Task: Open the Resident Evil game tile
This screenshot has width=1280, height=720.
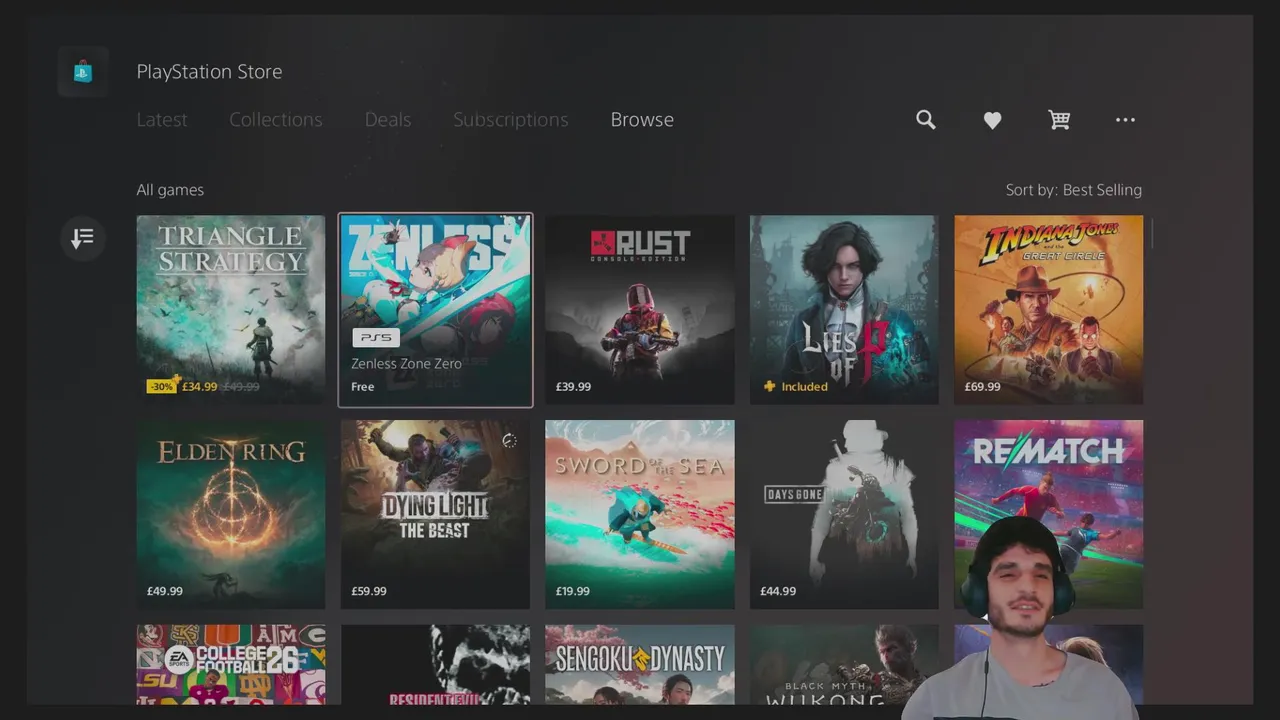Action: click(x=436, y=664)
